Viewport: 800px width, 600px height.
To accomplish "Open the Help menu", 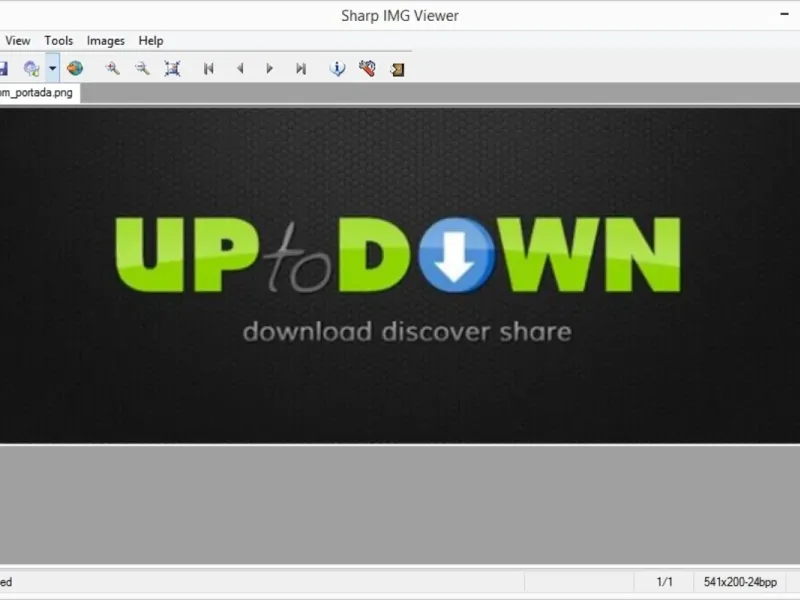I will click(151, 41).
